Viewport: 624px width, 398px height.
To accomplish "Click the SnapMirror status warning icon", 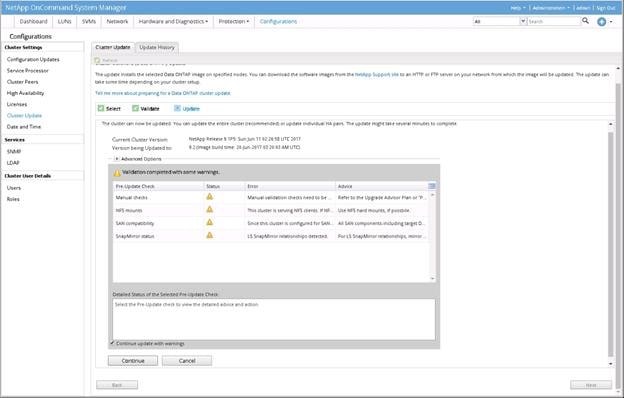I will (x=209, y=235).
